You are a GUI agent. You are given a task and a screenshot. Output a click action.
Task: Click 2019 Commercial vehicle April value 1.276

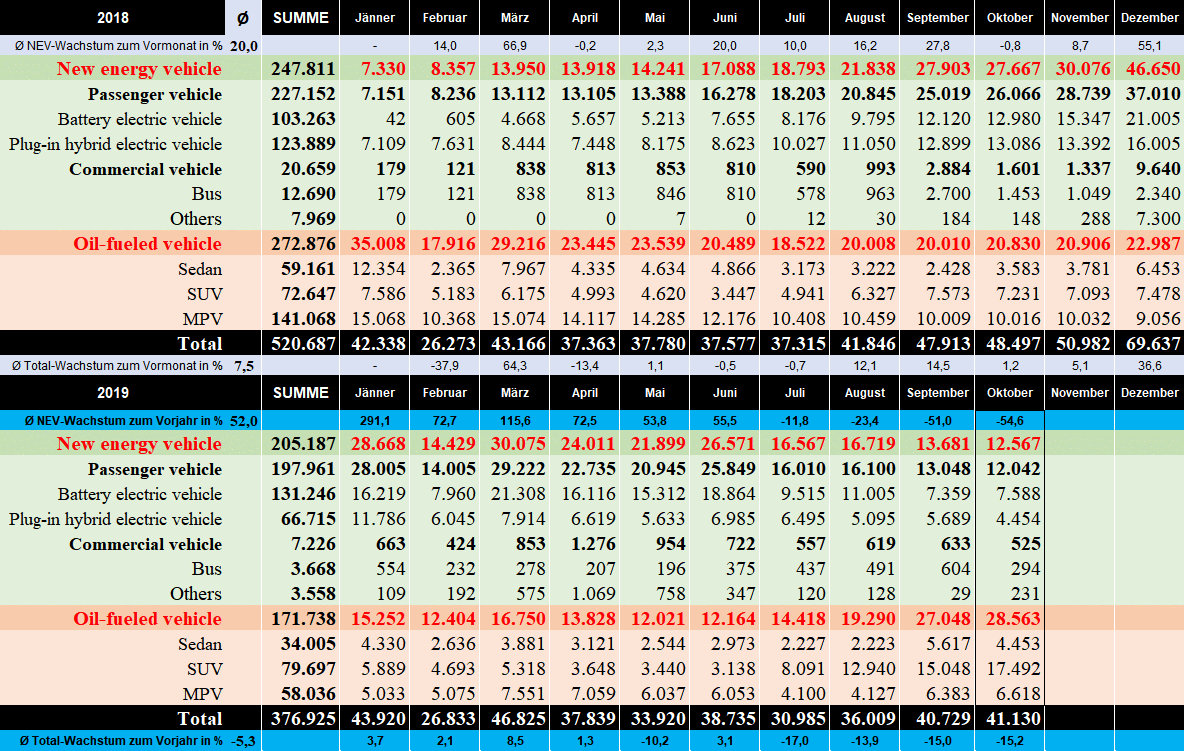[593, 544]
